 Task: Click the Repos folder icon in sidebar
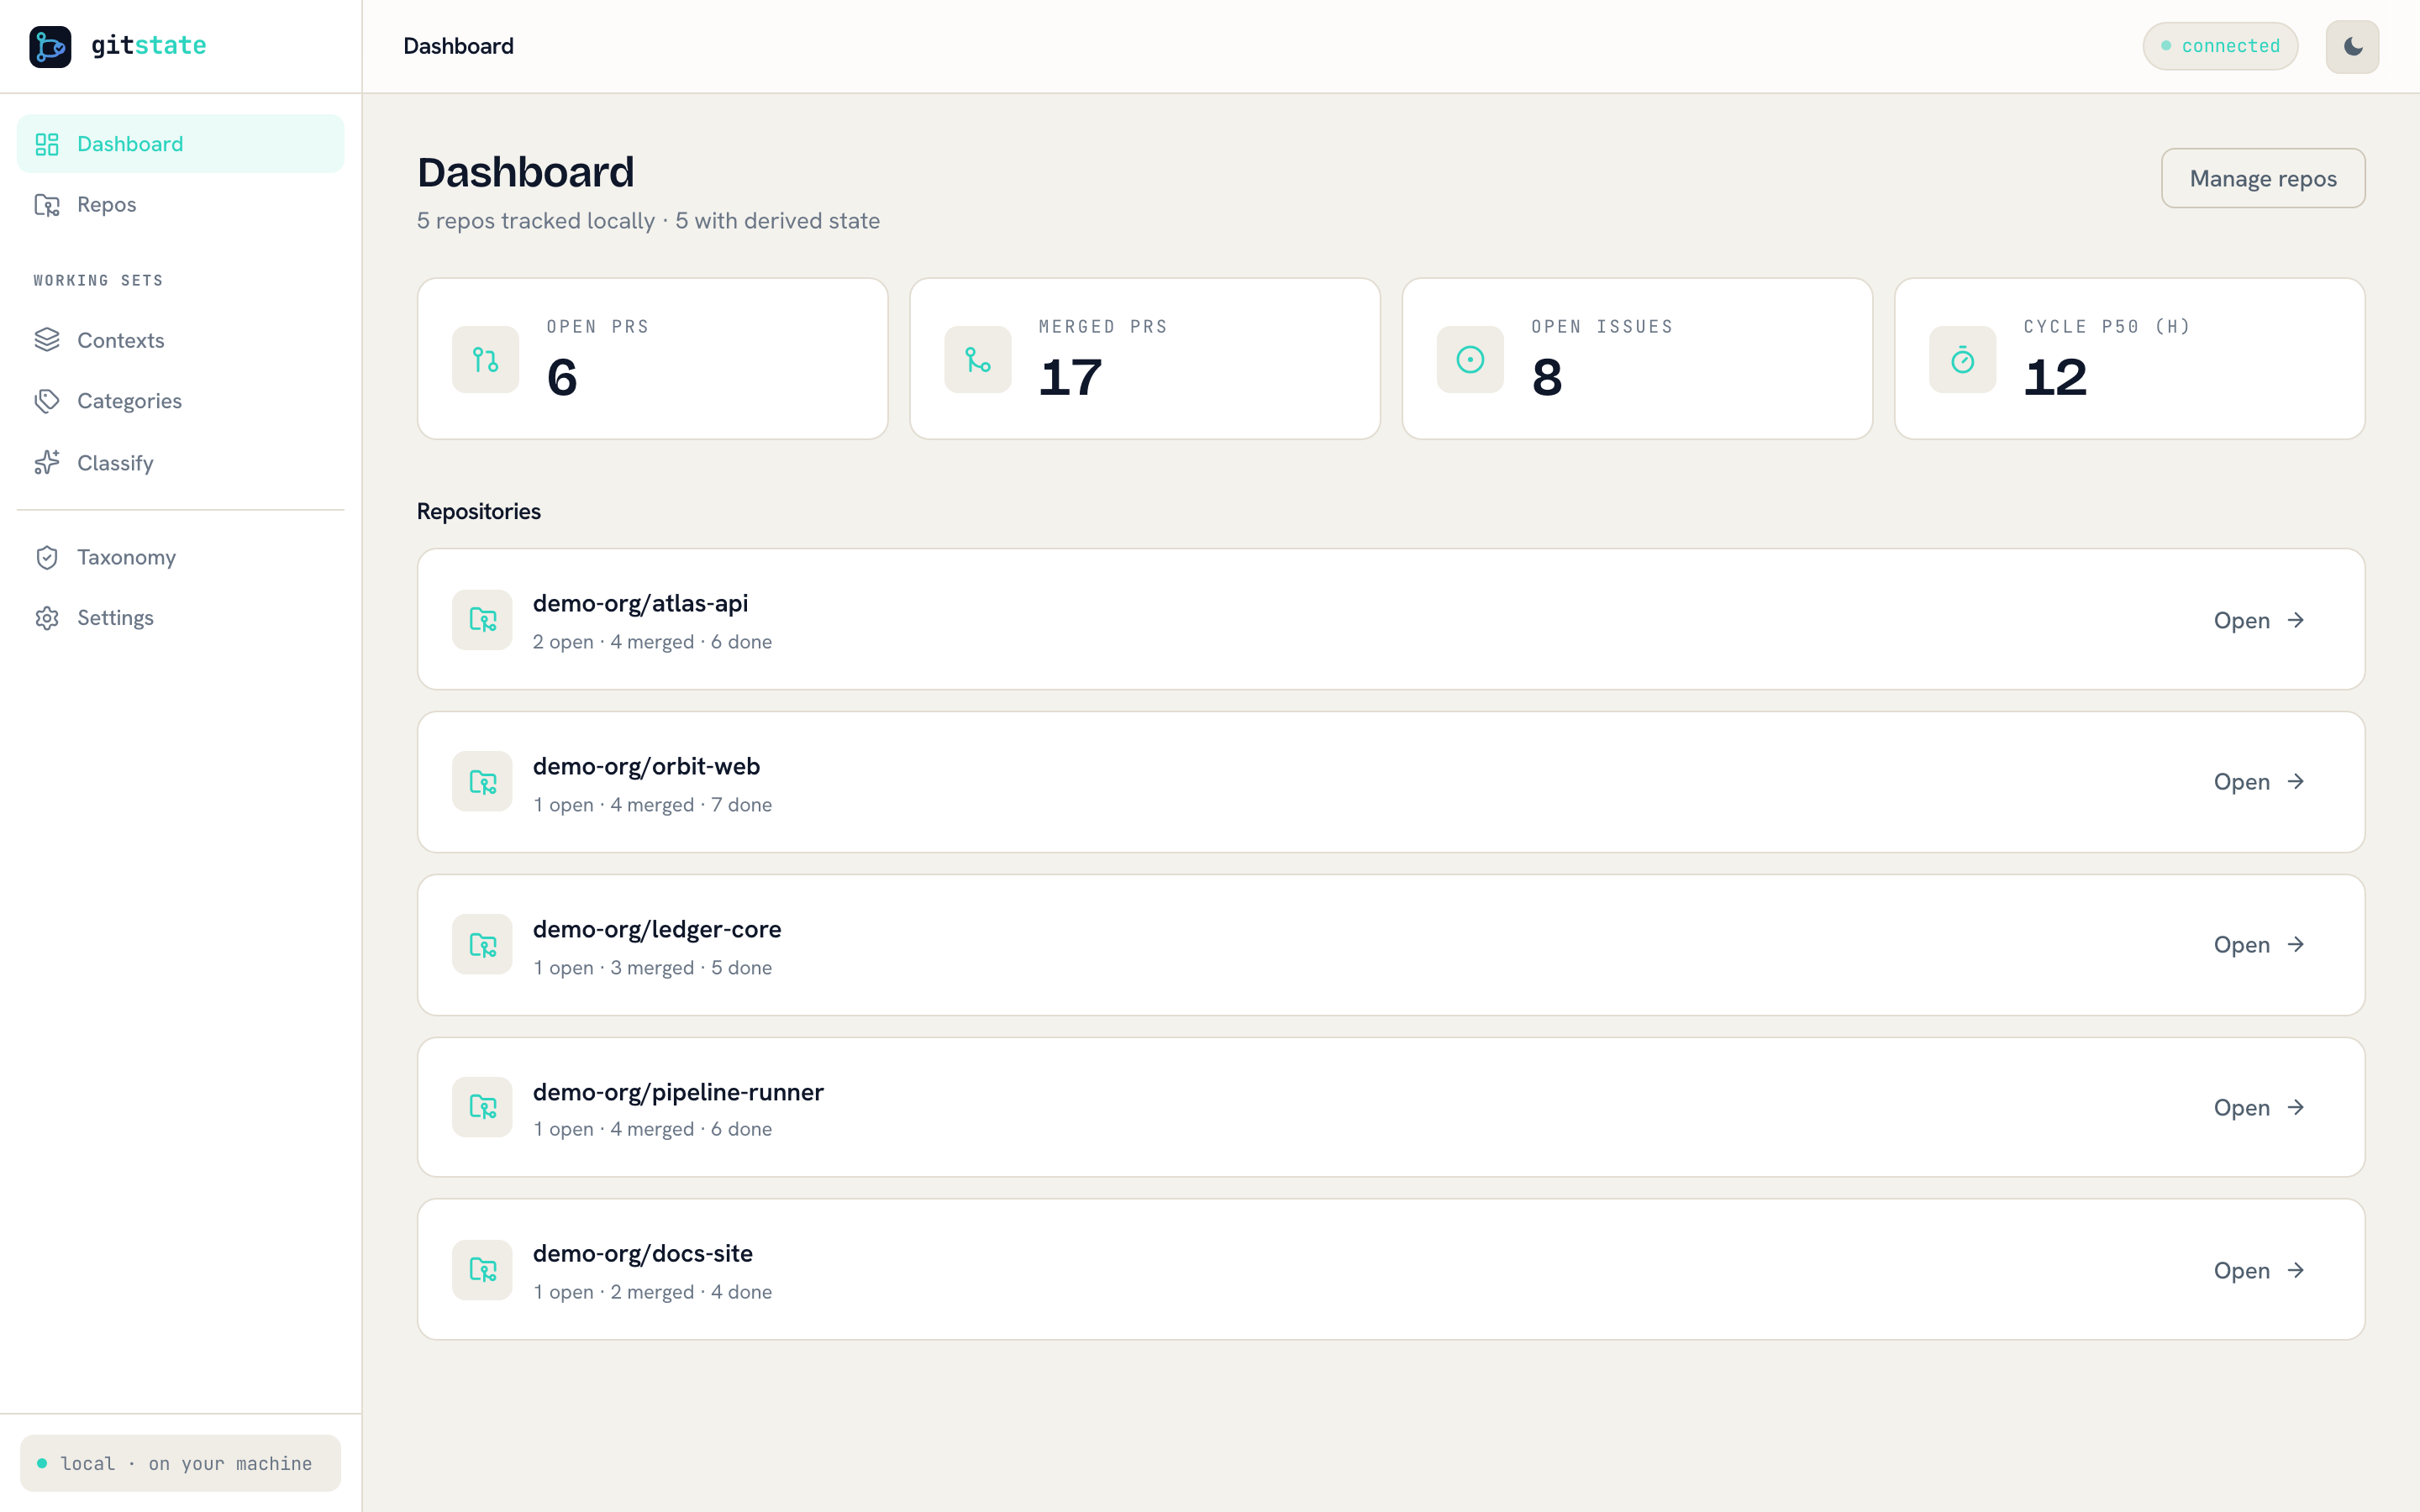coord(47,205)
